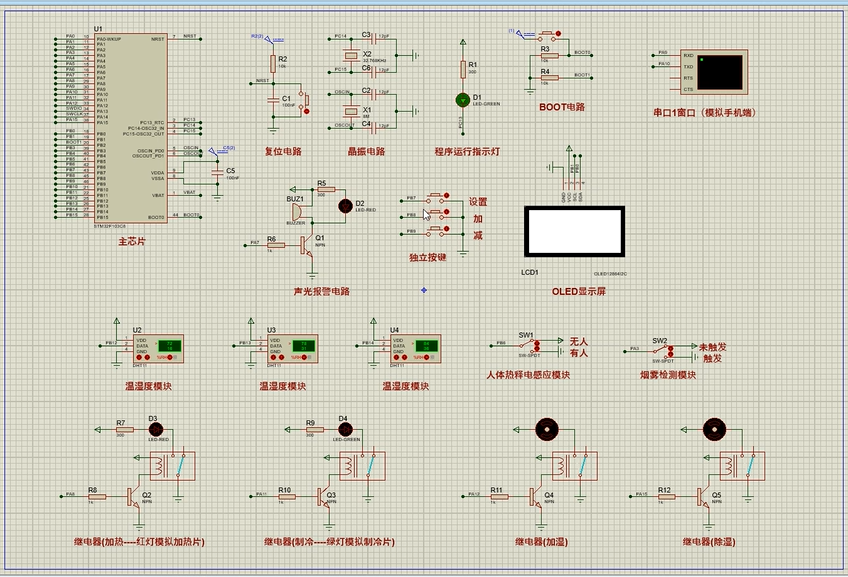Select the red LED D2 in alarm circuit
Image resolution: width=848 pixels, height=577 pixels.
click(345, 206)
